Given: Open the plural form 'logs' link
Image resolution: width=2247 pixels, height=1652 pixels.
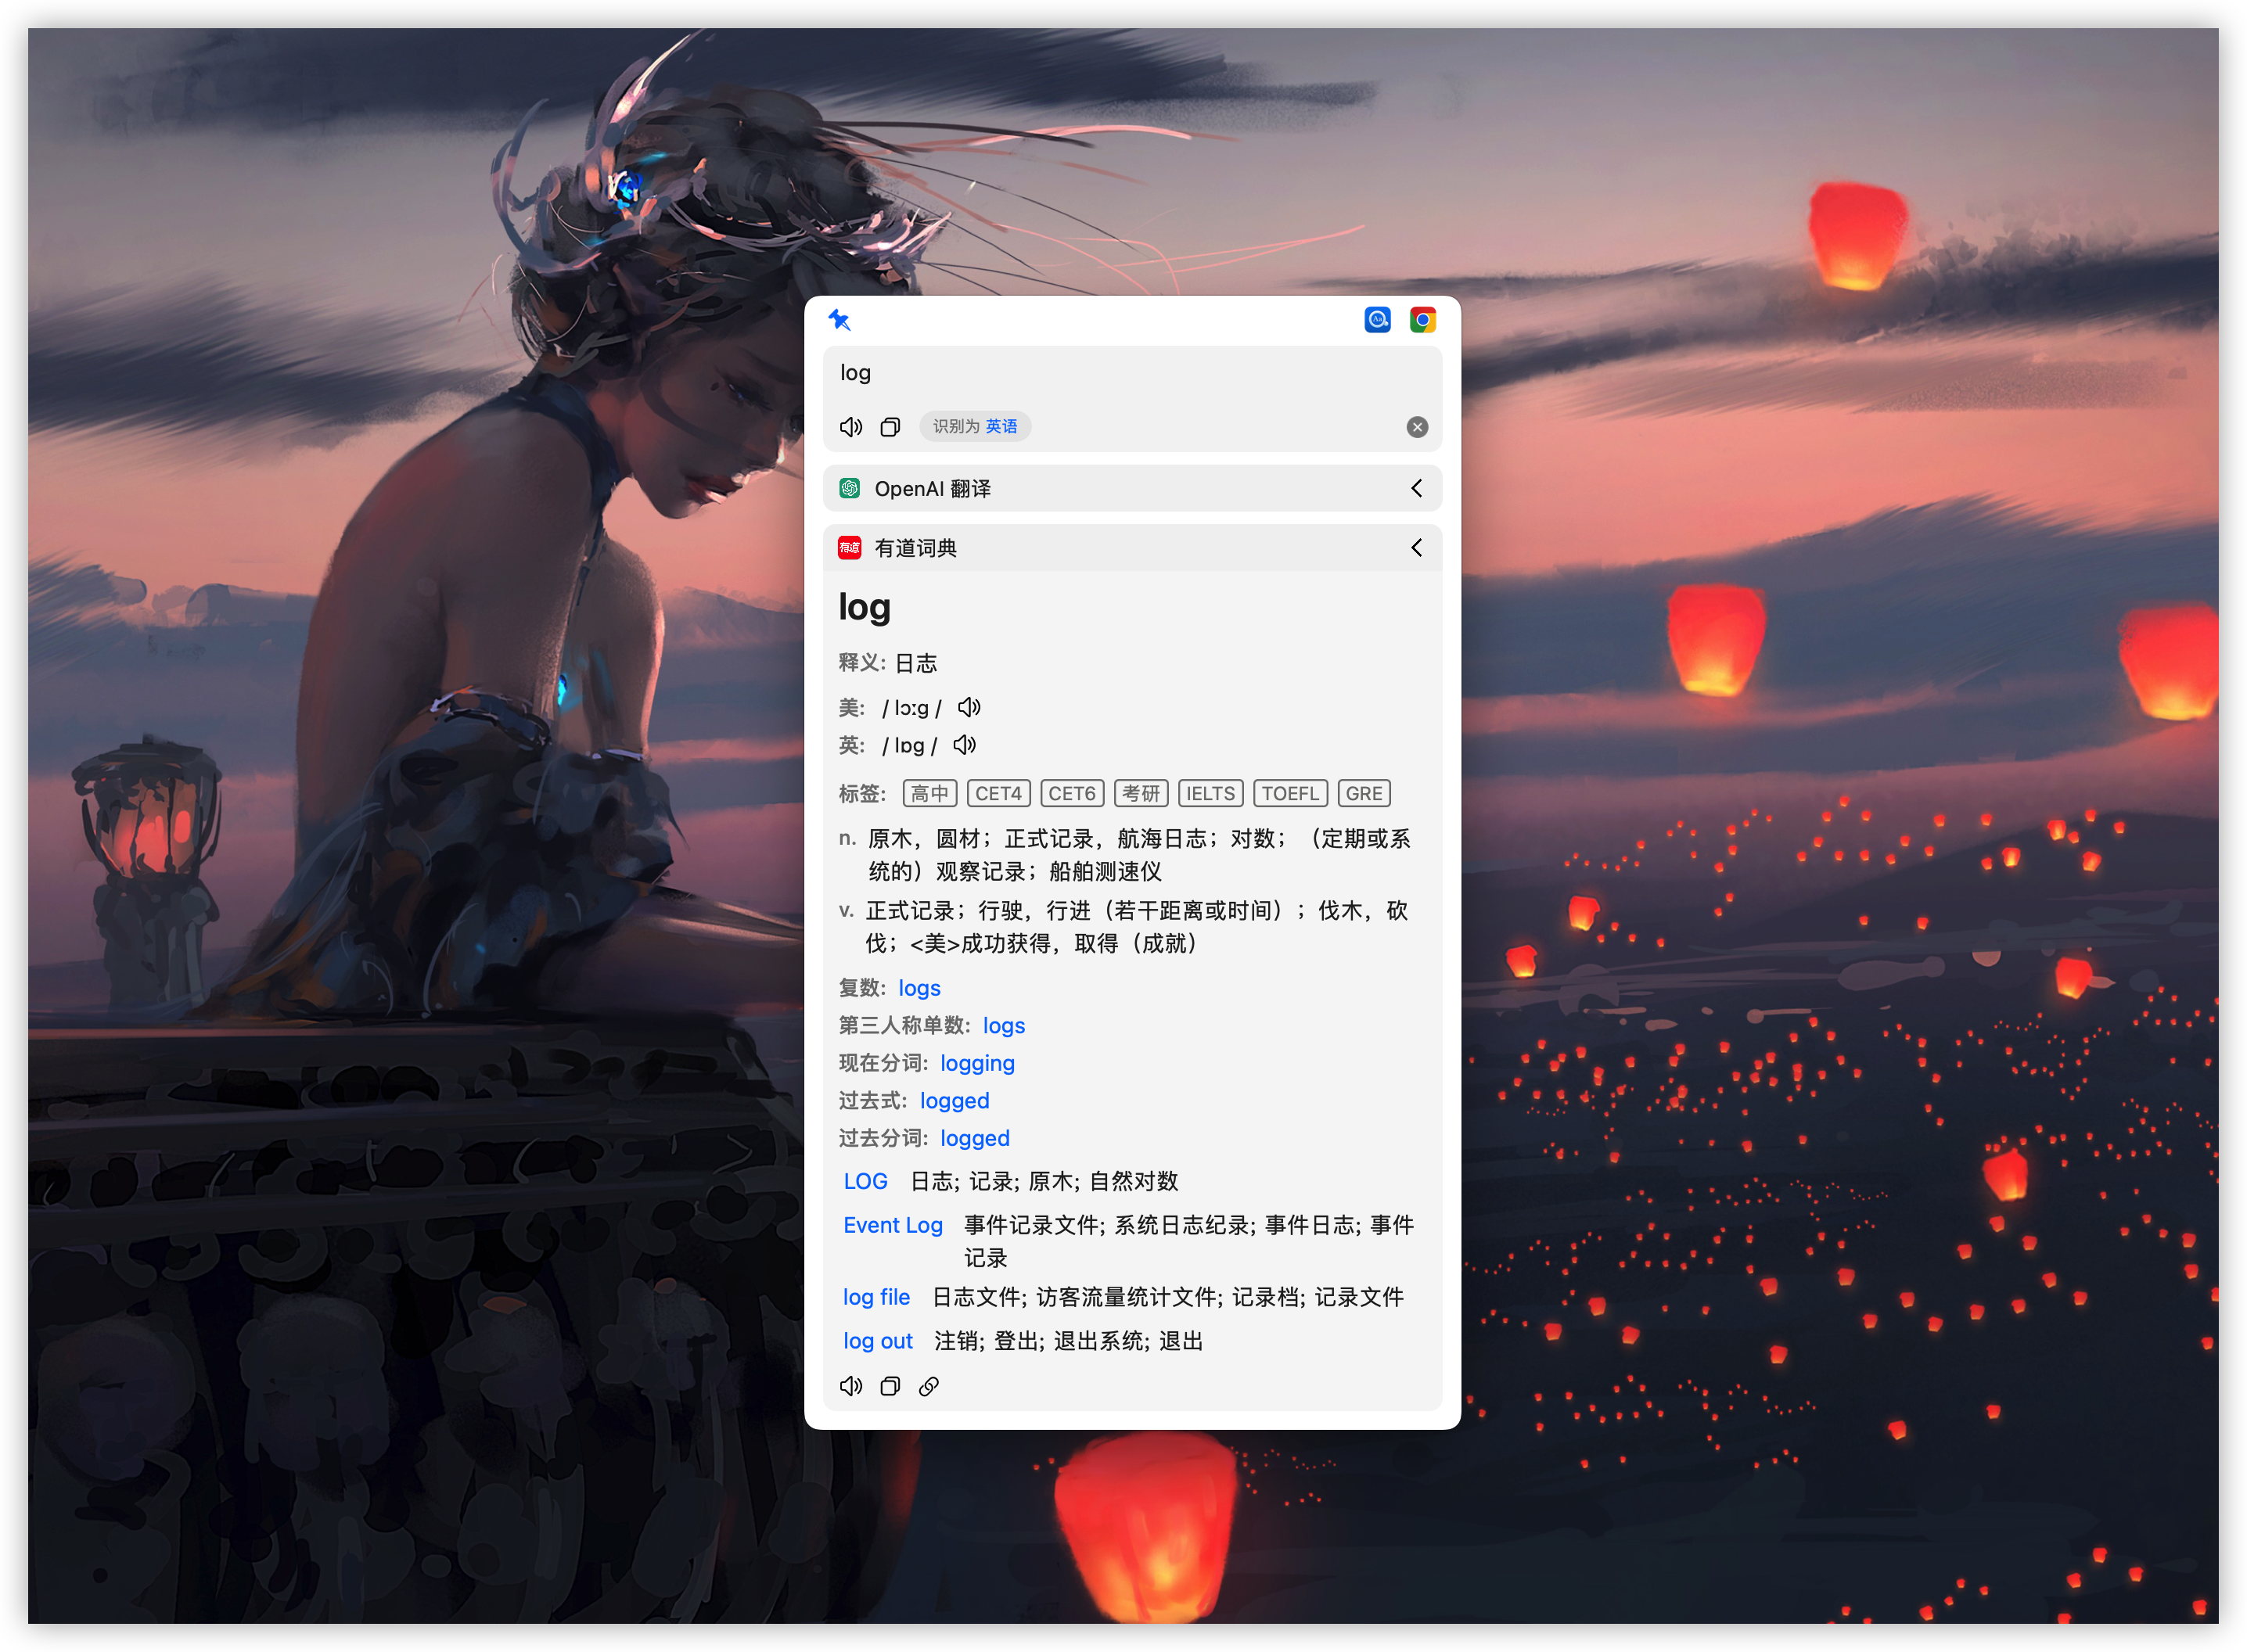Looking at the screenshot, I should (x=918, y=988).
